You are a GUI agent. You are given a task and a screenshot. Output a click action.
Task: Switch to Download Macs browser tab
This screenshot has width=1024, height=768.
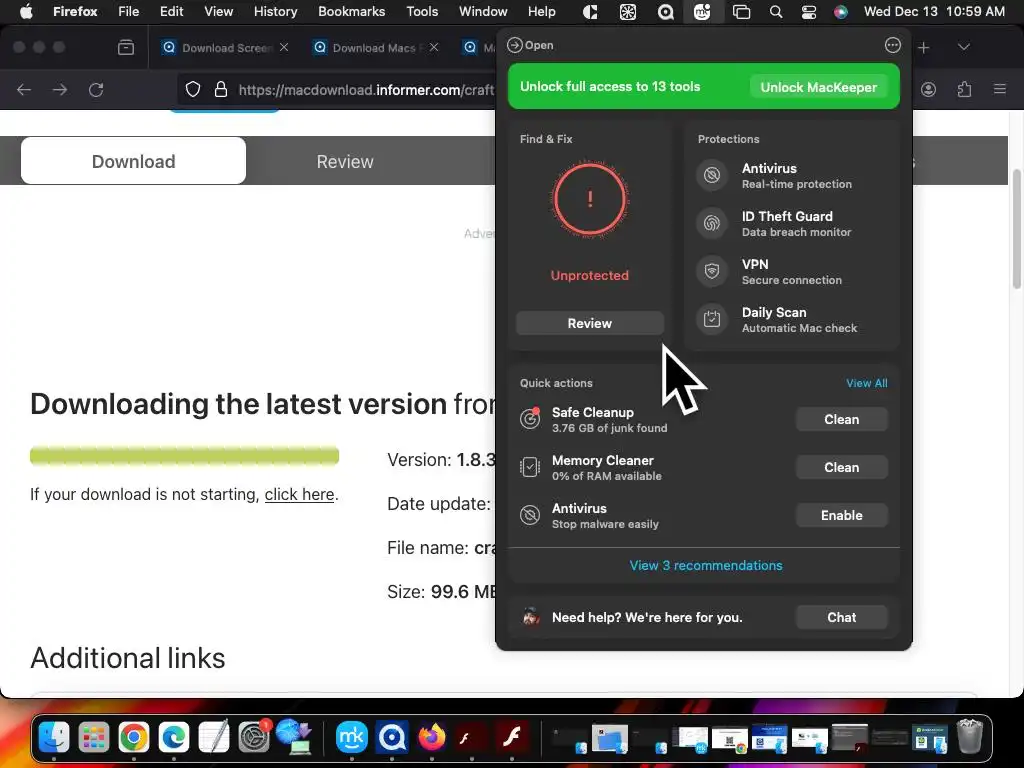(376, 48)
